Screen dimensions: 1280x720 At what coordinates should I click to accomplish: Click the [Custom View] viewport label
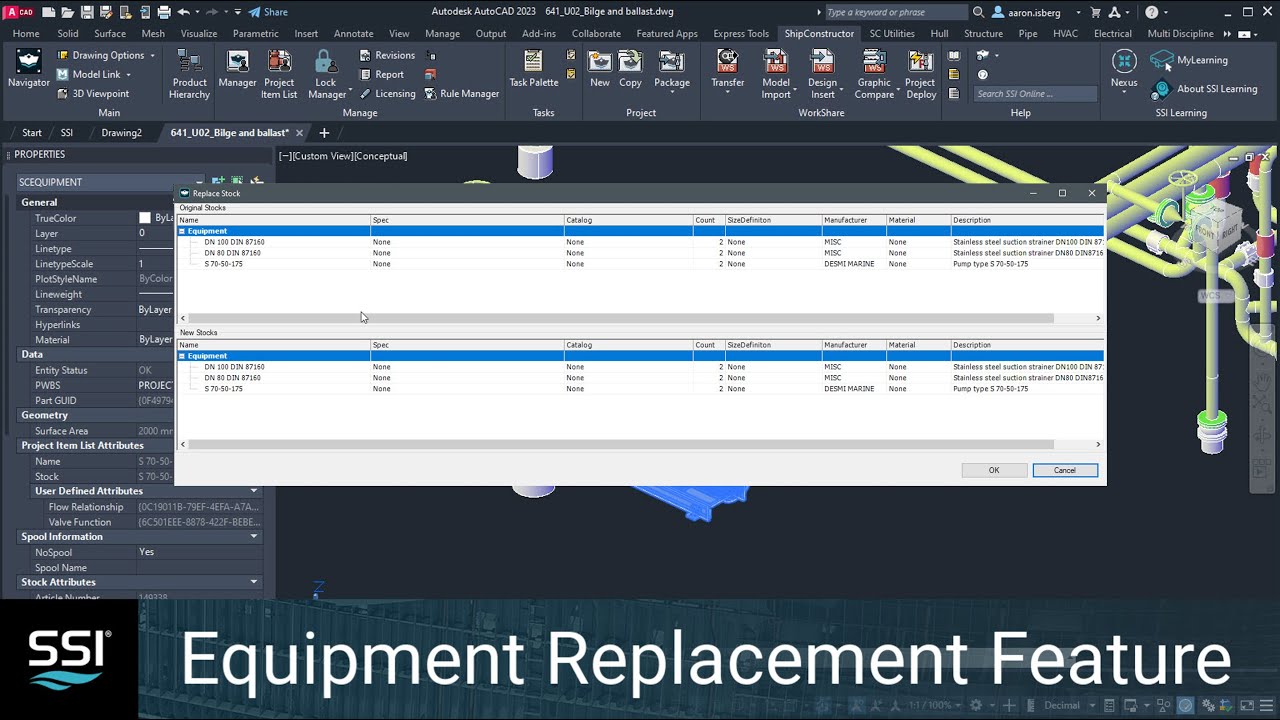click(322, 156)
